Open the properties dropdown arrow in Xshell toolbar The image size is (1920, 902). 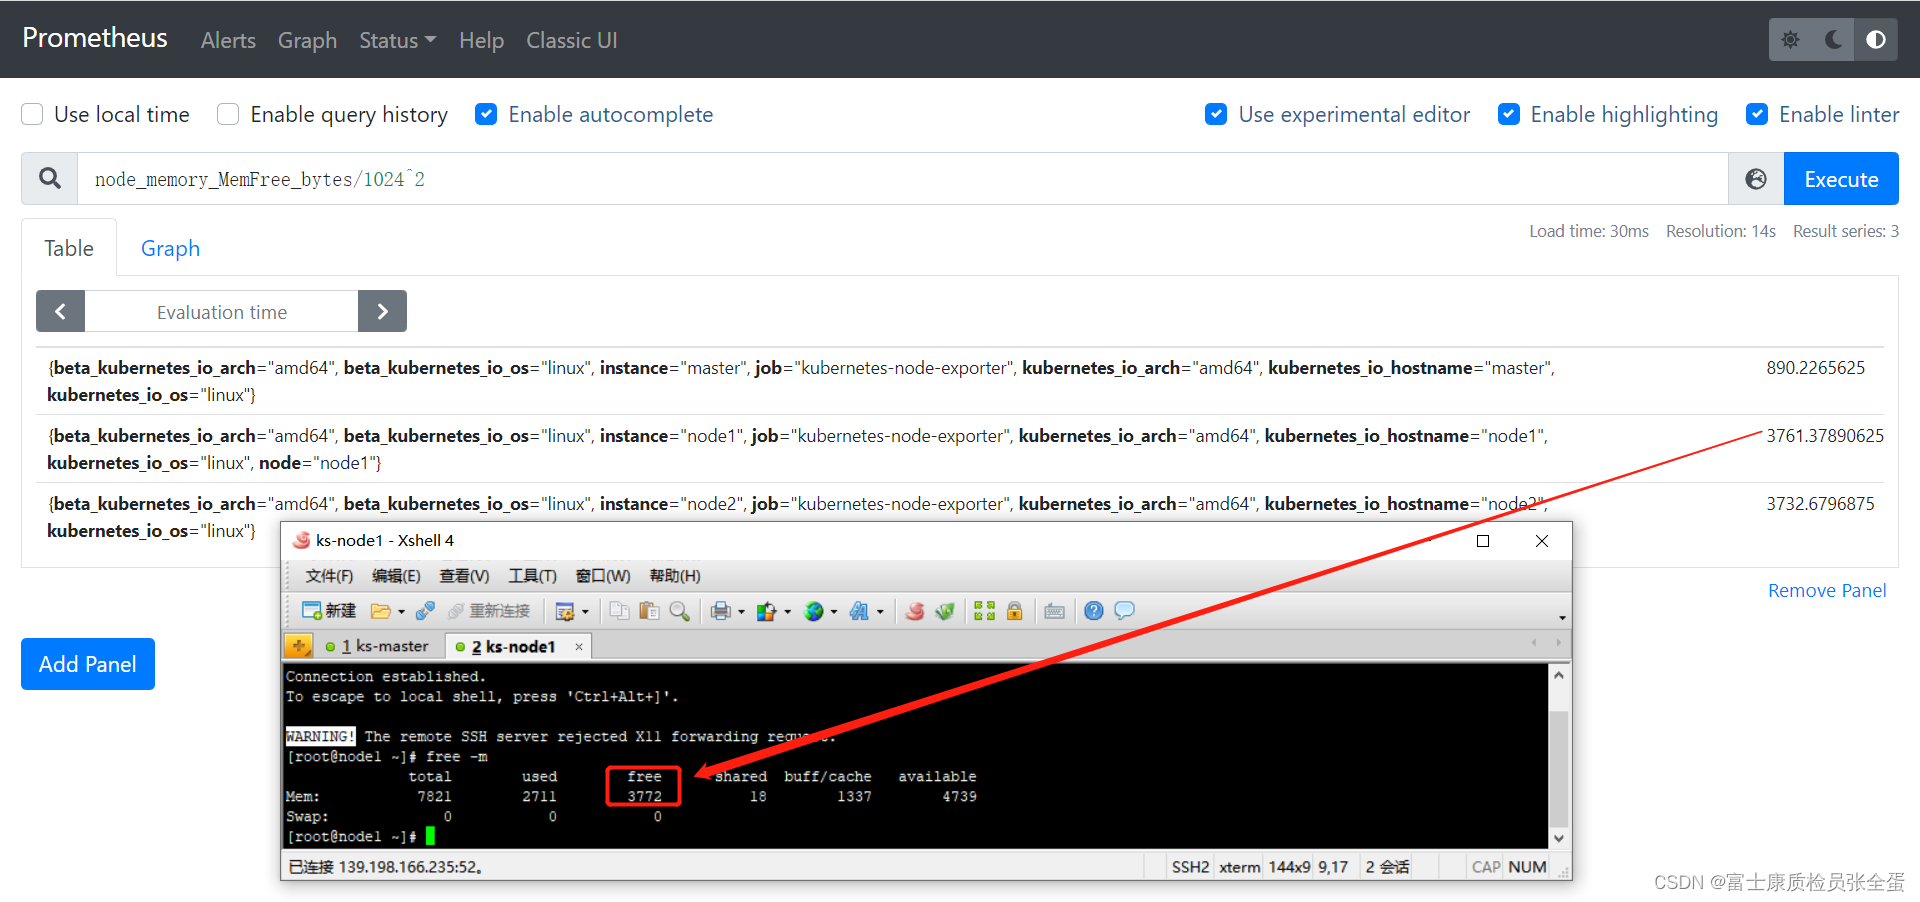[x=585, y=610]
